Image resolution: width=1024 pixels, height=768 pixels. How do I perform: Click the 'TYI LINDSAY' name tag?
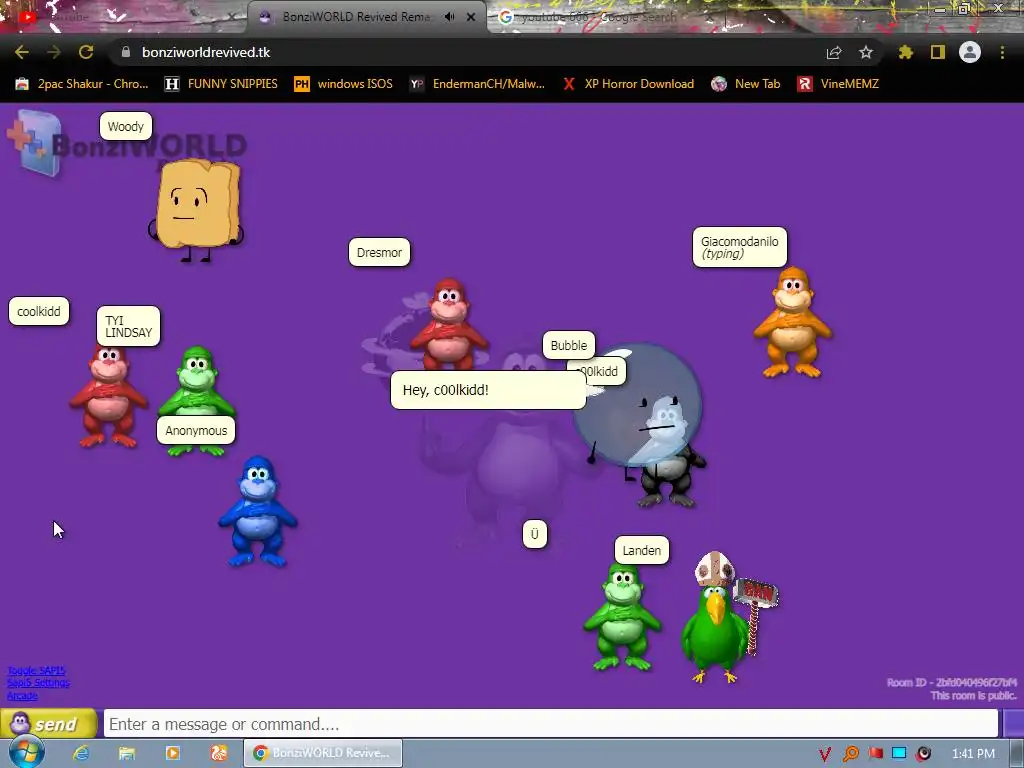pyautogui.click(x=128, y=327)
